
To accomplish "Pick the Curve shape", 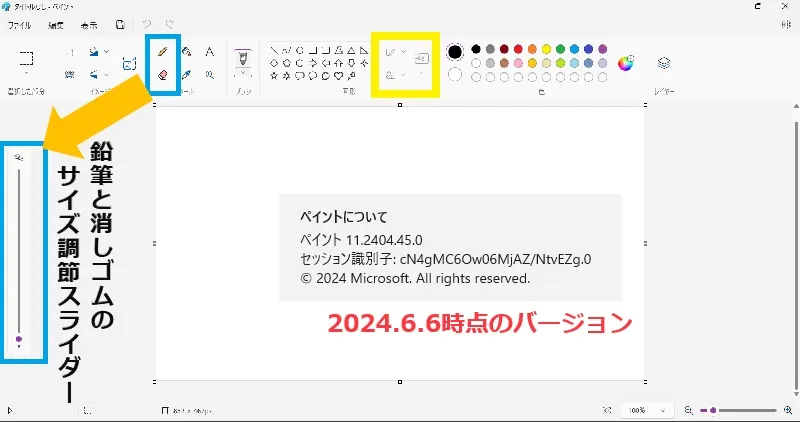I will tap(287, 51).
